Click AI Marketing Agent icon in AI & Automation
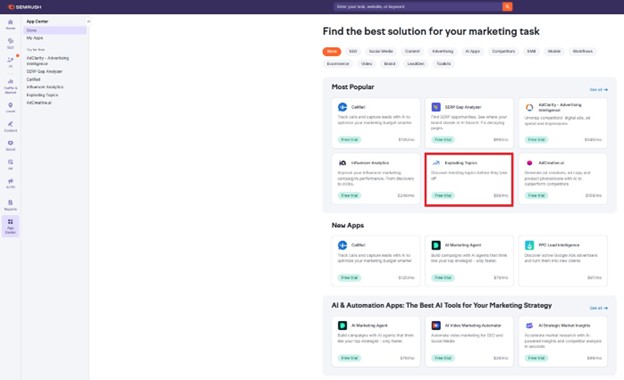This screenshot has width=624, height=380. [x=342, y=325]
